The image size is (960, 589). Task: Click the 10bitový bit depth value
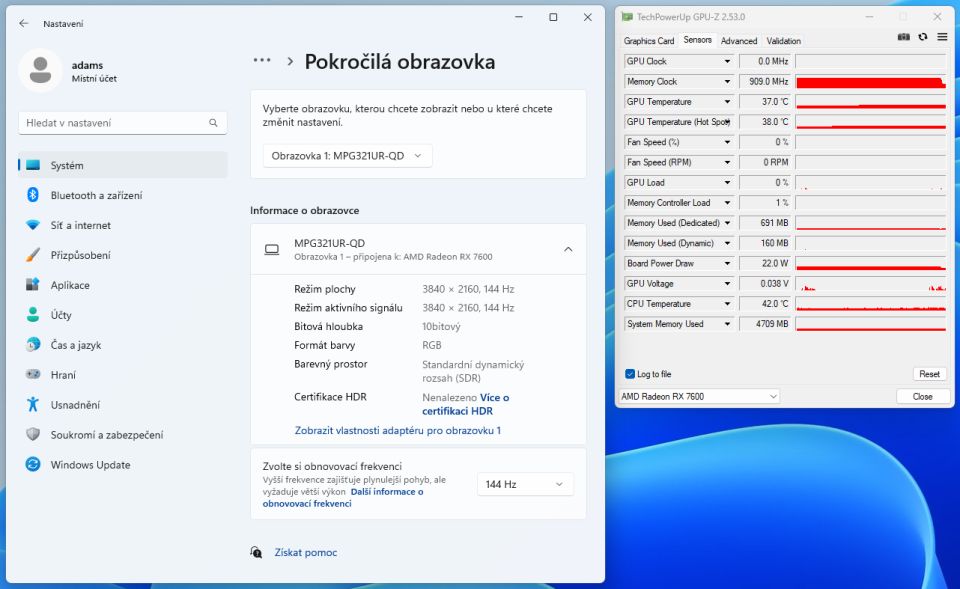pyautogui.click(x=441, y=326)
